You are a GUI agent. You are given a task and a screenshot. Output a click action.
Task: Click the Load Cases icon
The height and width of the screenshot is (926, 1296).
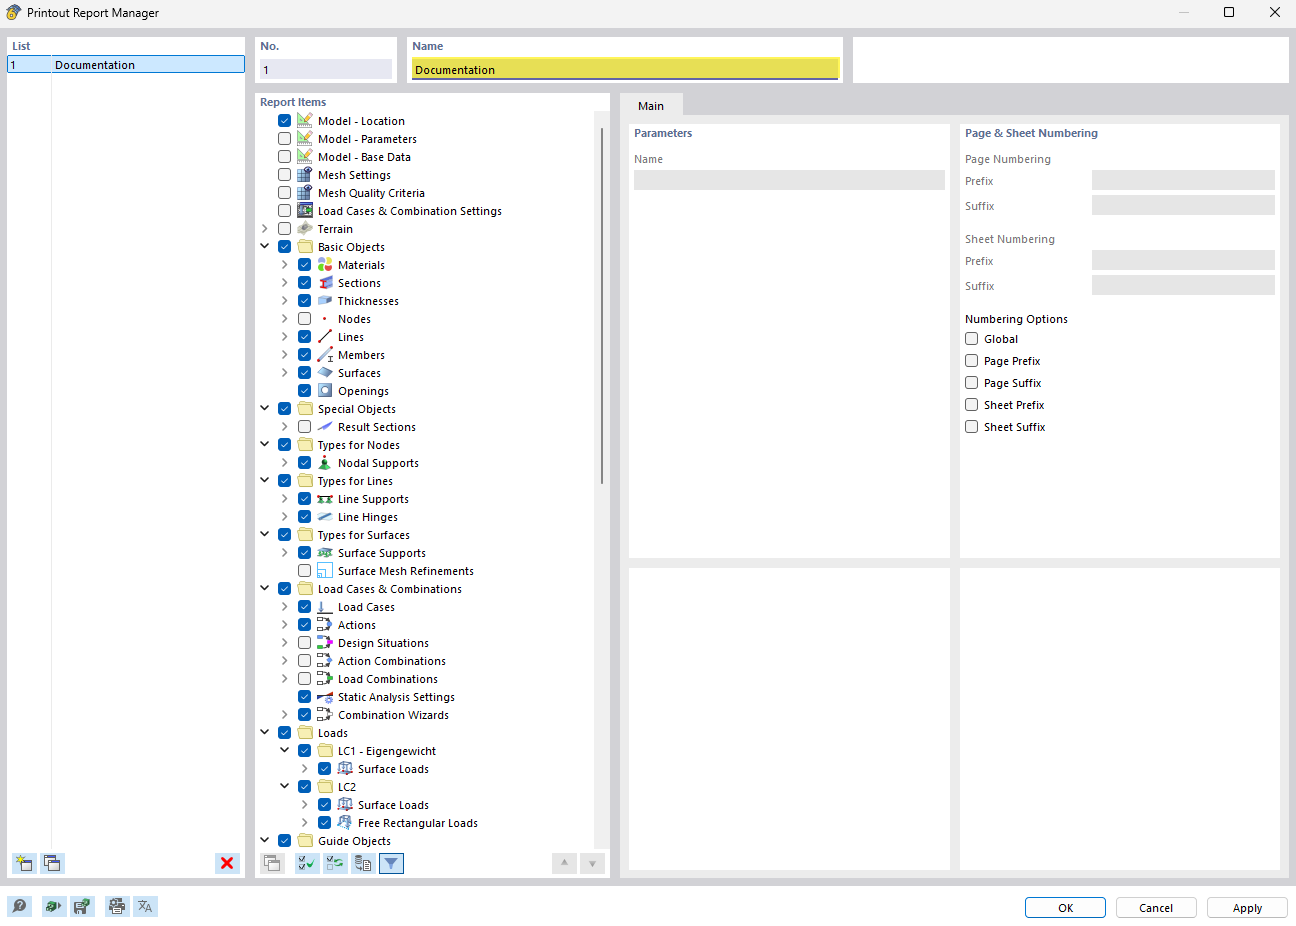tap(325, 607)
